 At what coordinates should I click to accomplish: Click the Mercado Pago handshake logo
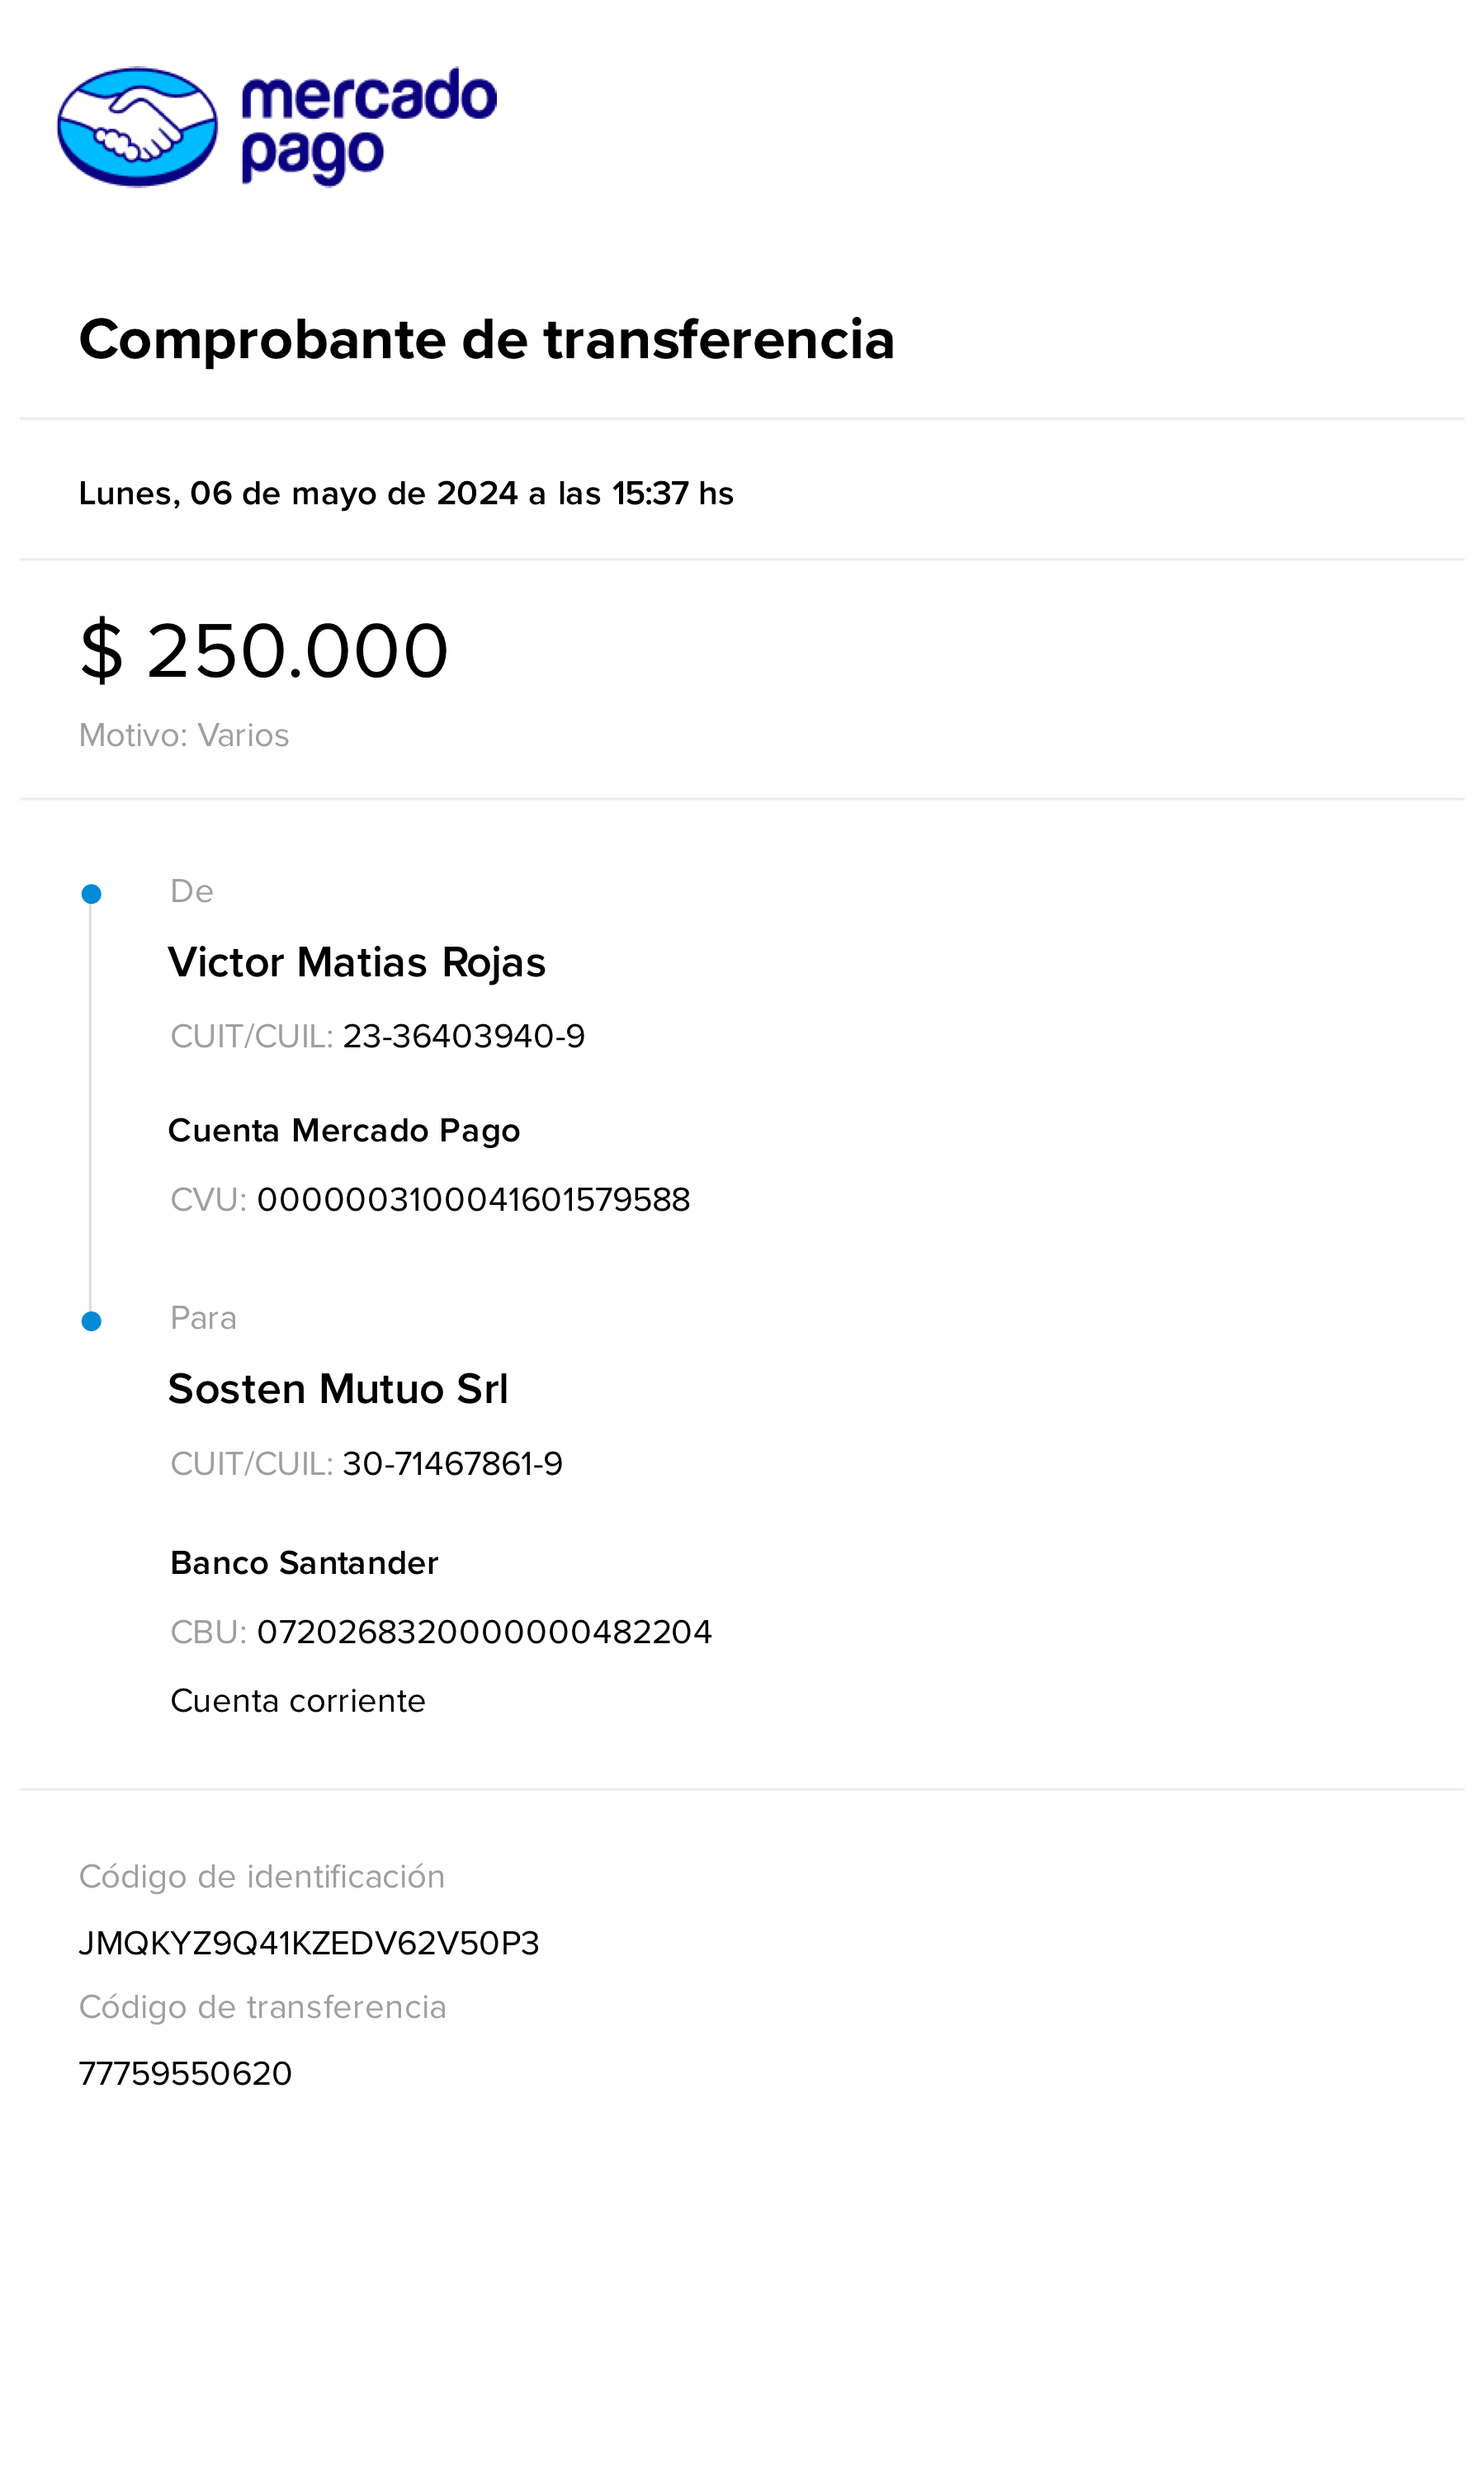click(137, 127)
